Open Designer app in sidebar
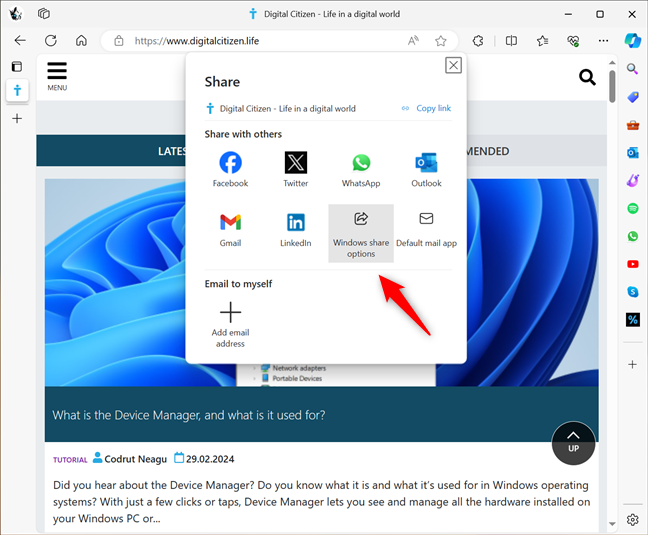Viewport: 648px width, 535px height. pyautogui.click(x=632, y=180)
